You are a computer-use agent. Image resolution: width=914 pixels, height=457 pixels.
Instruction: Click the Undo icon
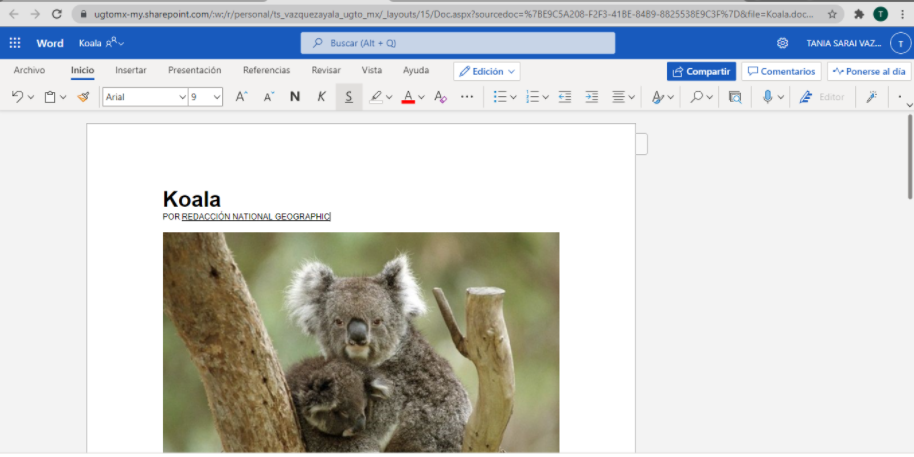point(17,97)
